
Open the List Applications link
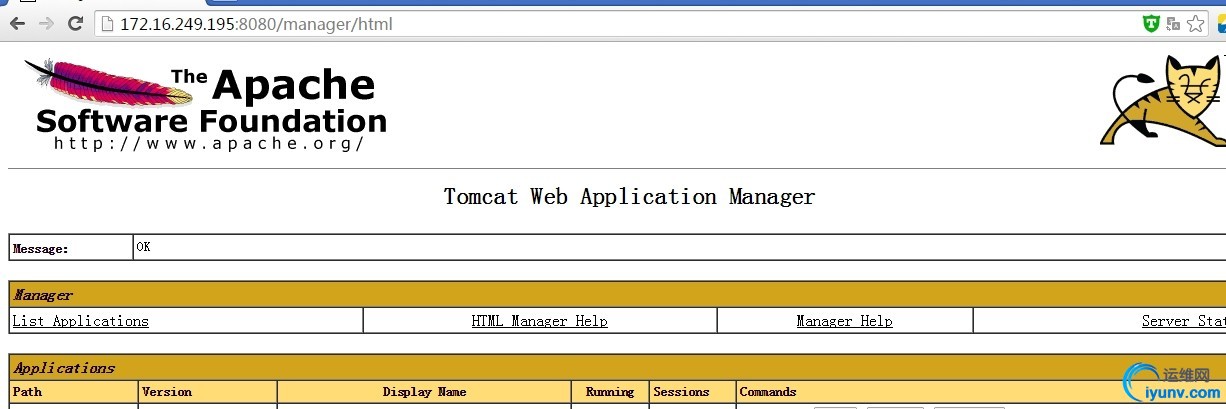(x=80, y=321)
